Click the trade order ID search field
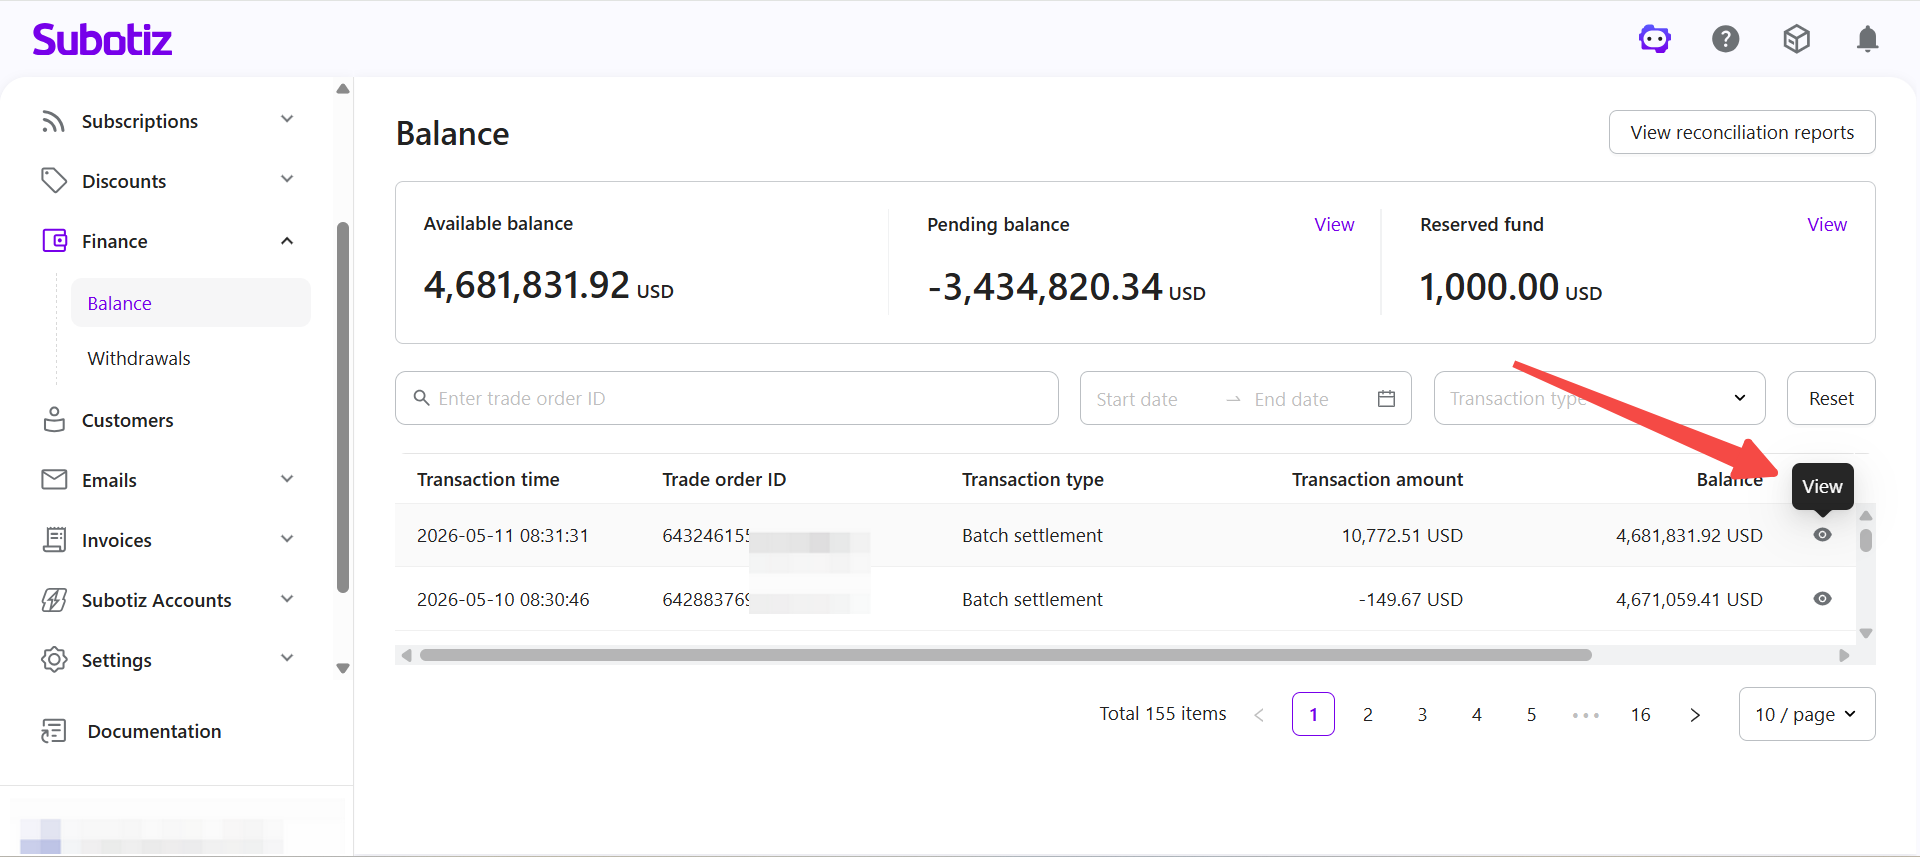Viewport: 1920px width, 857px height. (727, 398)
